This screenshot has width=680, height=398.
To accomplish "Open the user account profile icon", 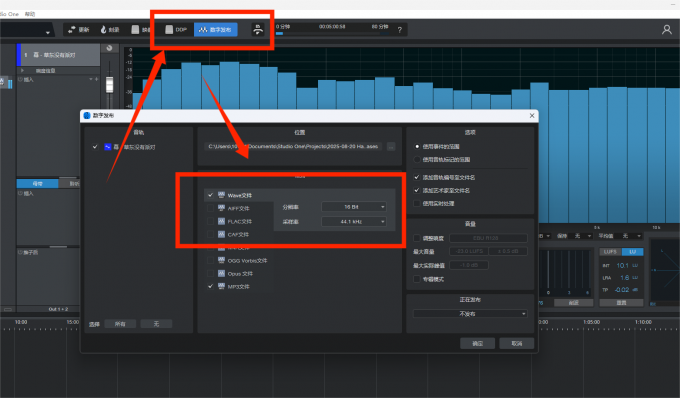I will [667, 29].
